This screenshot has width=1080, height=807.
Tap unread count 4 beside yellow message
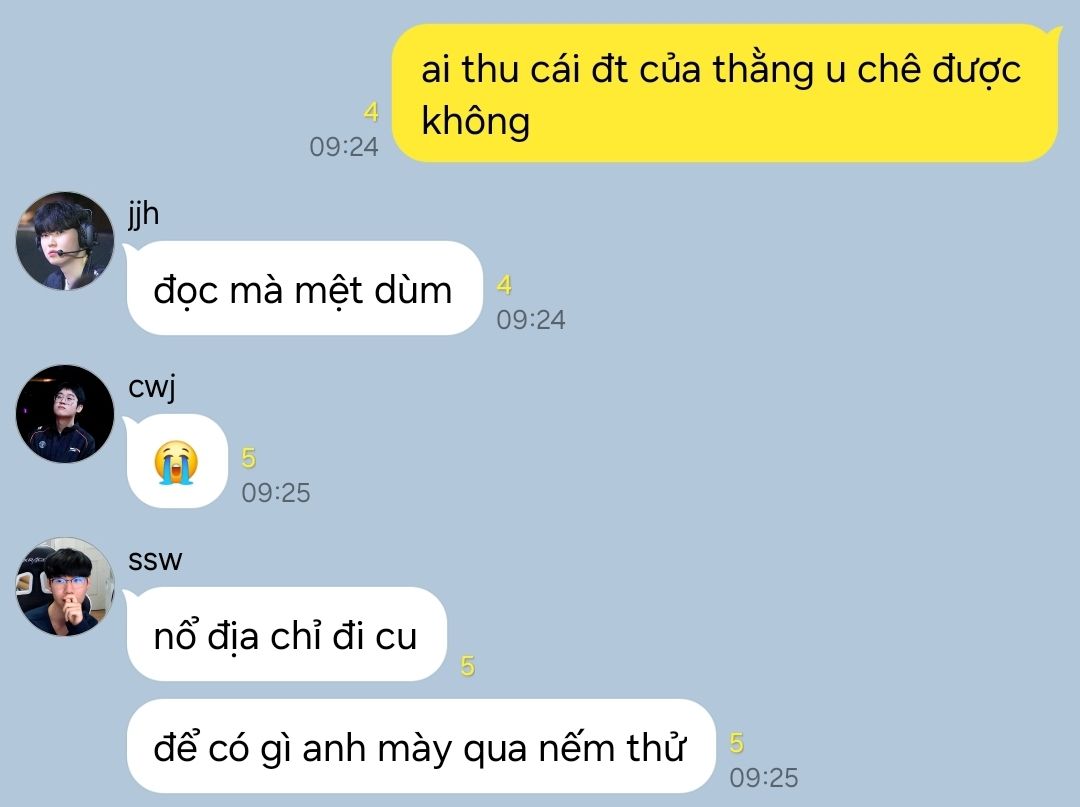371,112
